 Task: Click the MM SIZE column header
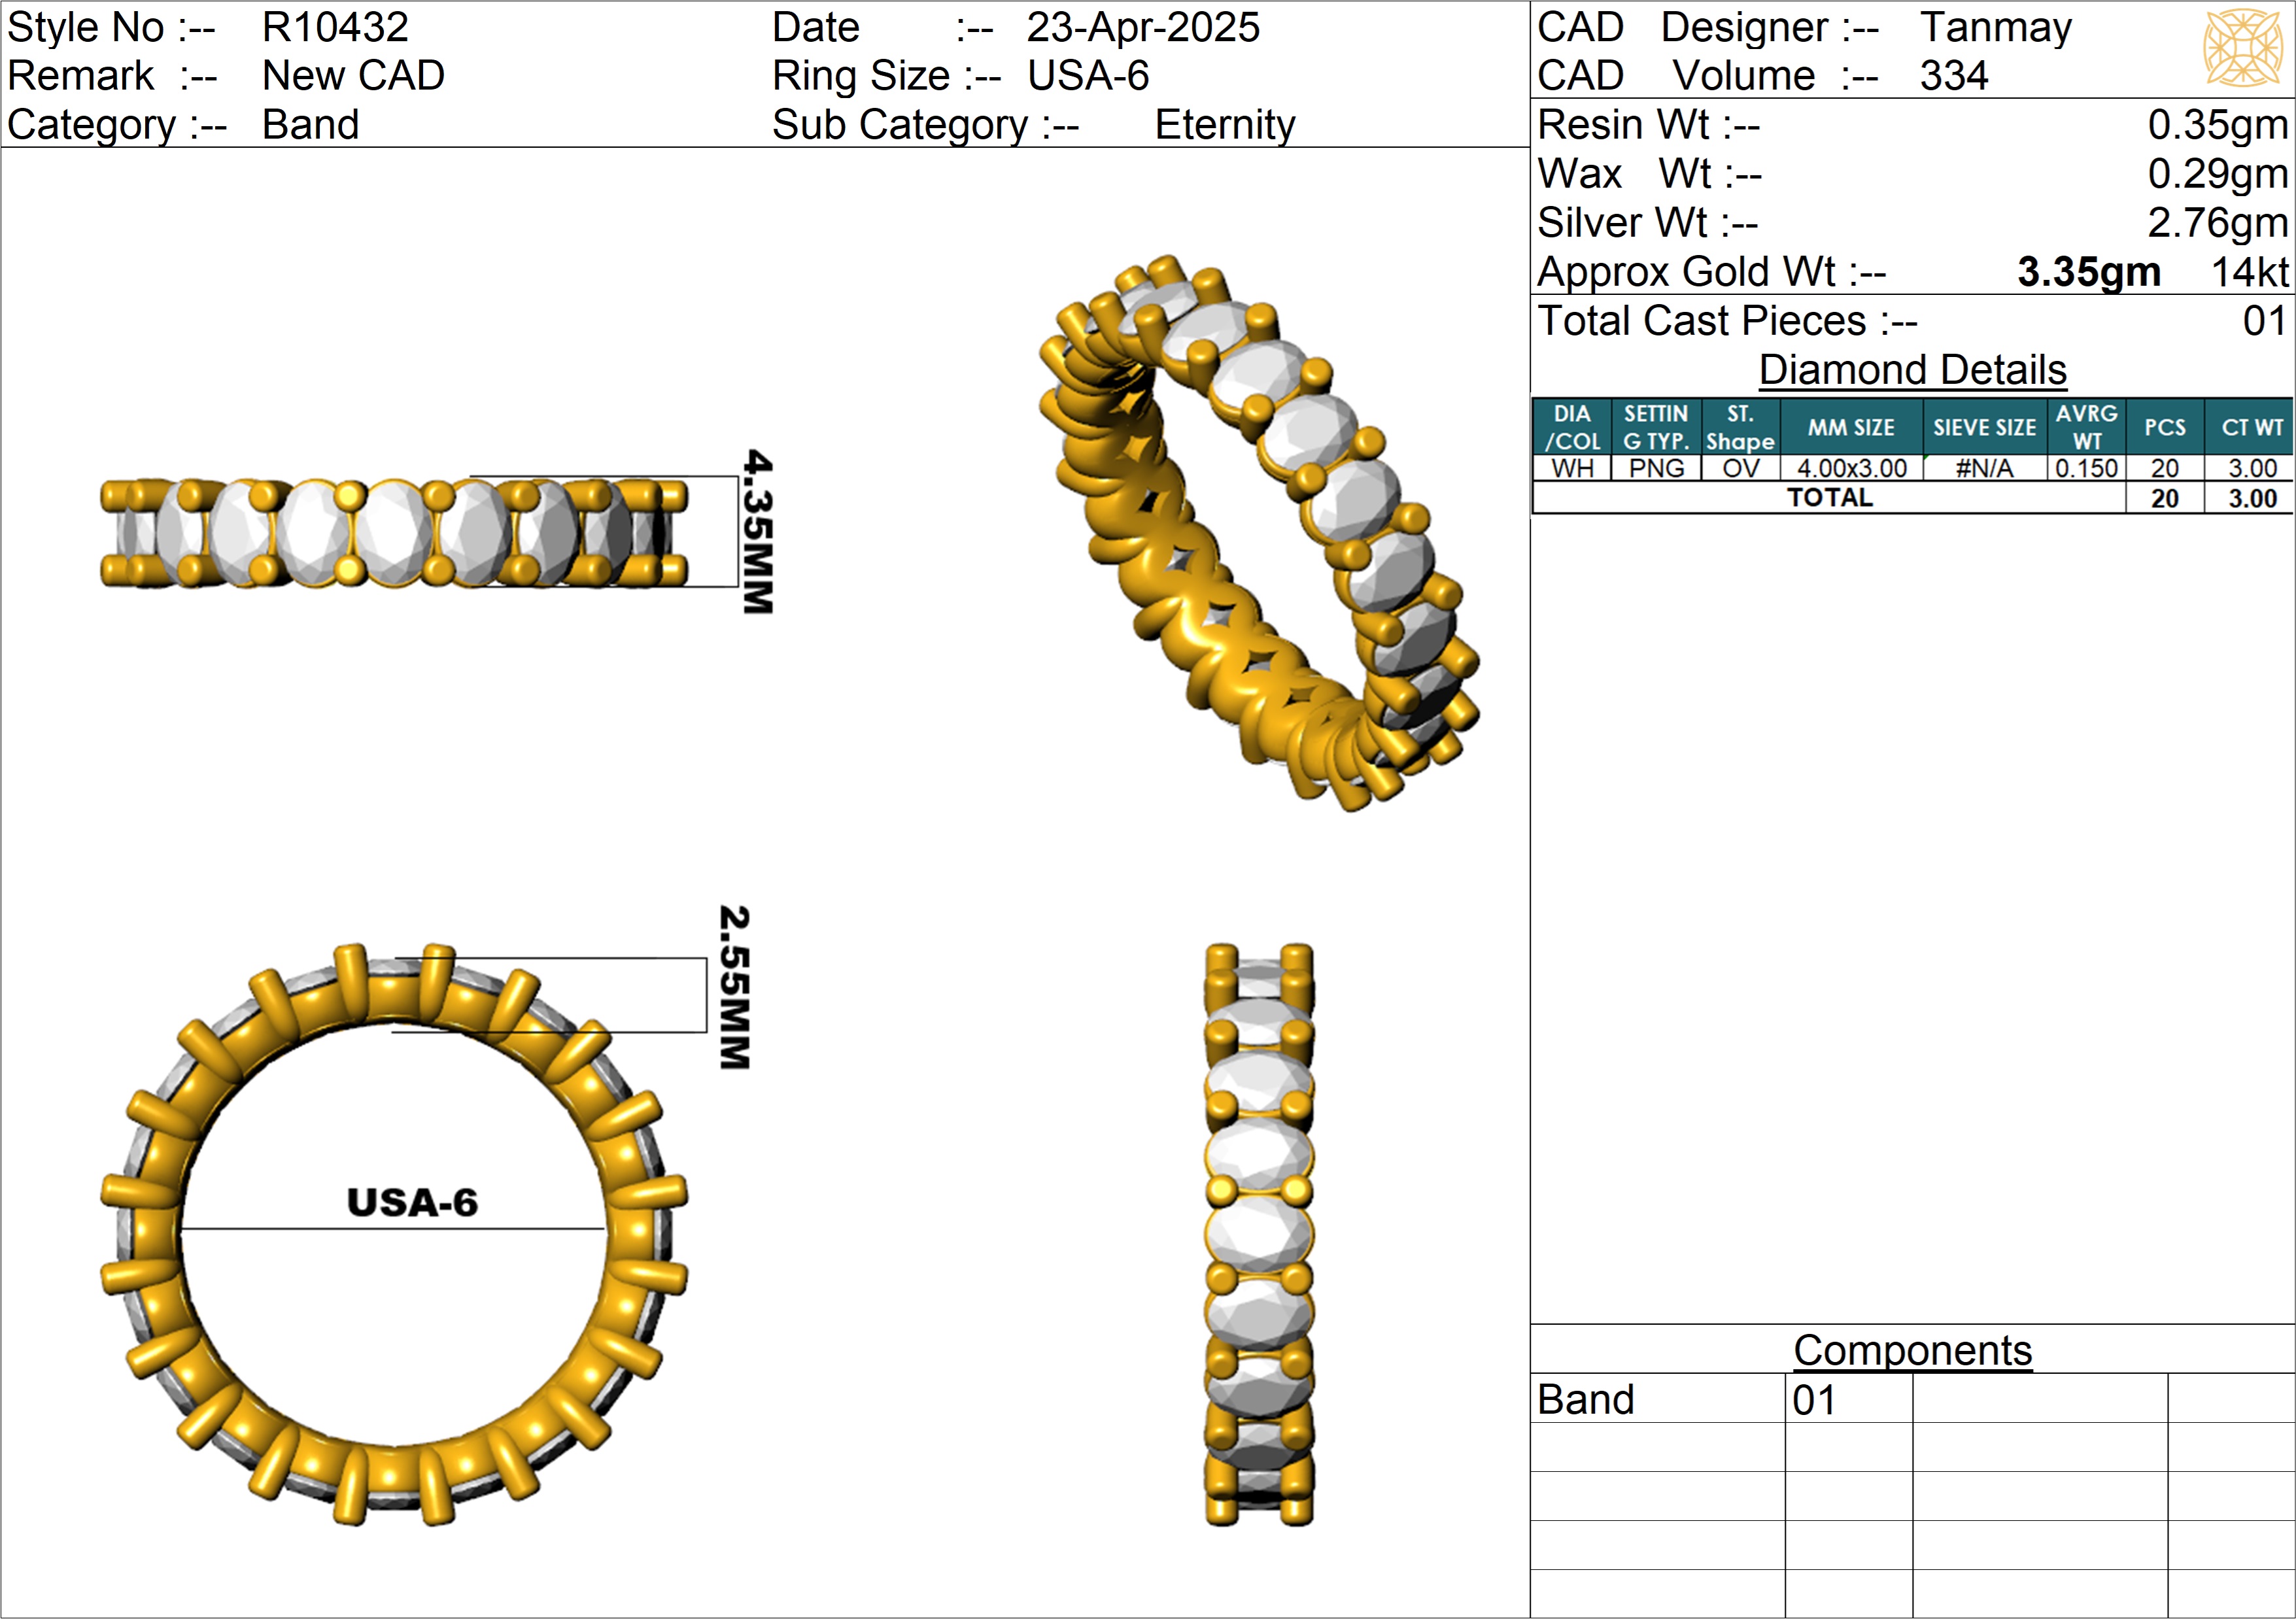point(1850,427)
